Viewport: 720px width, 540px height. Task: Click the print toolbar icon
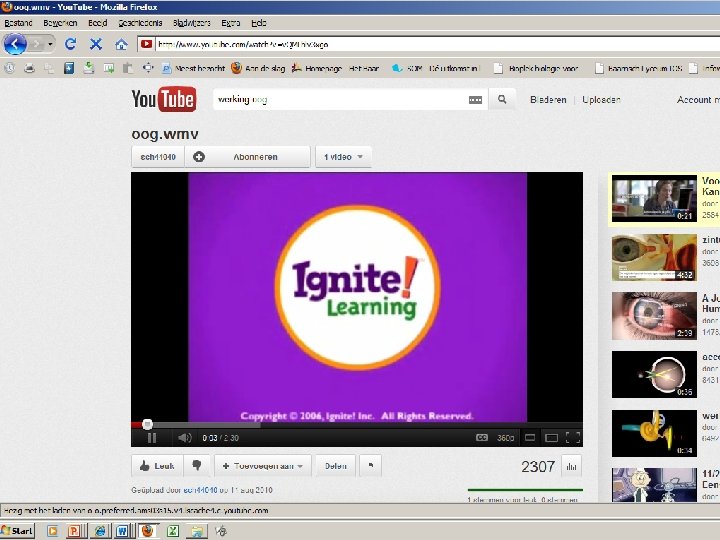pyautogui.click(x=29, y=68)
